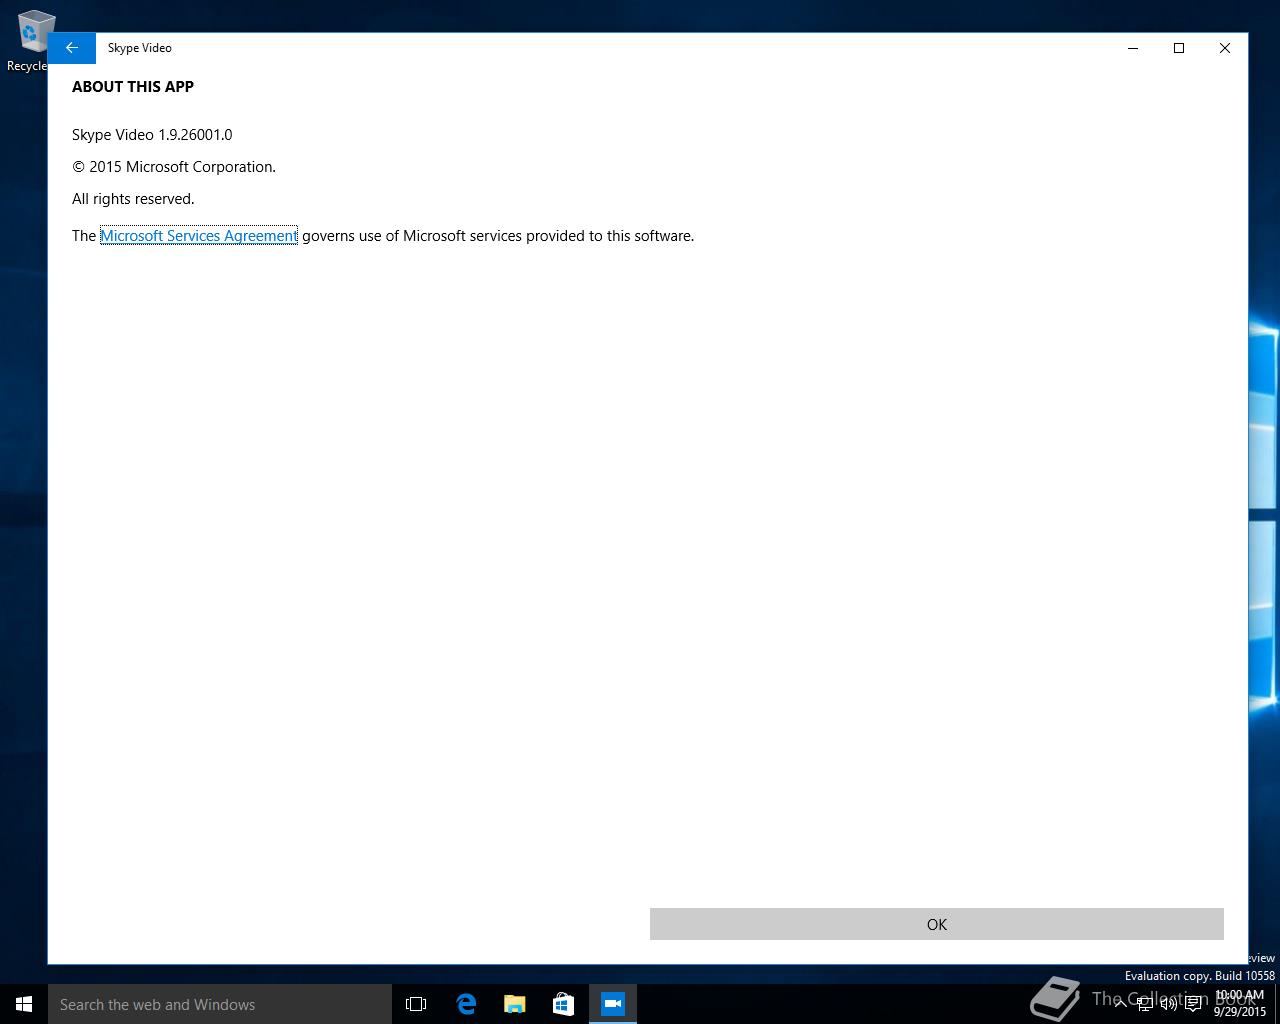Focus the Search the web and Windows box
The image size is (1280, 1024).
tap(220, 1004)
